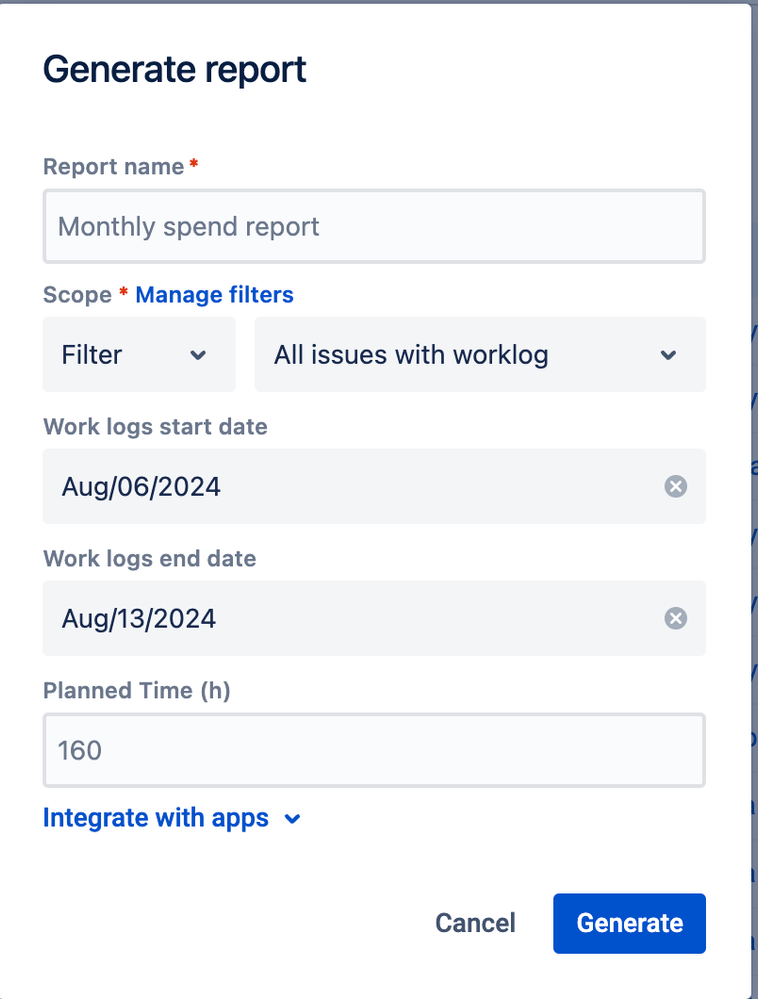The image size is (758, 999).
Task: Focus the Planned Time hours field
Action: click(374, 750)
